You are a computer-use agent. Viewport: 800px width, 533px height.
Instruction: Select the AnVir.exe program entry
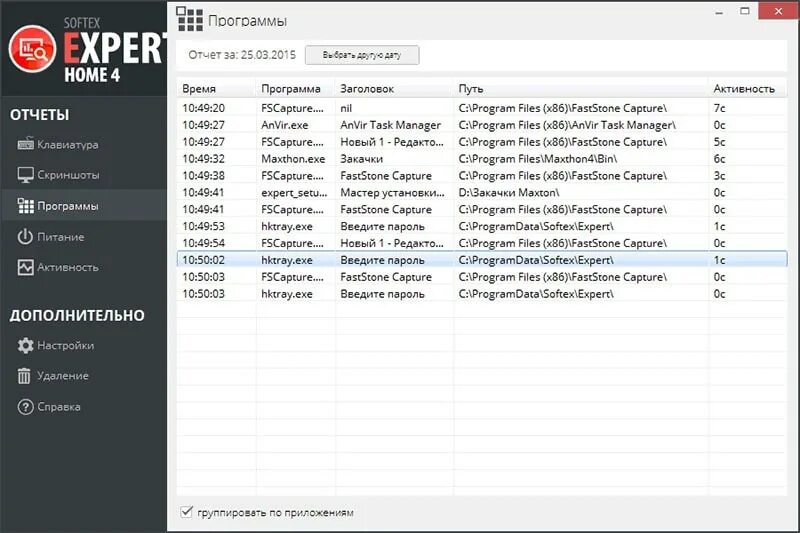pyautogui.click(x=285, y=125)
